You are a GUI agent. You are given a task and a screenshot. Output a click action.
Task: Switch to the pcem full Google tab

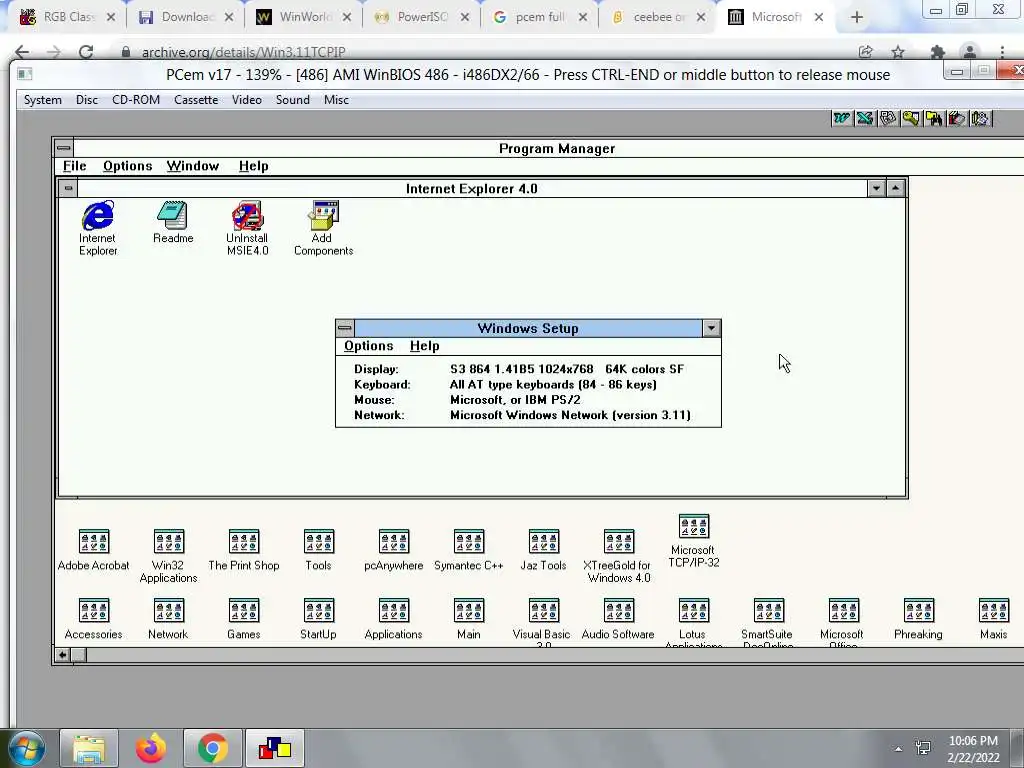(539, 17)
